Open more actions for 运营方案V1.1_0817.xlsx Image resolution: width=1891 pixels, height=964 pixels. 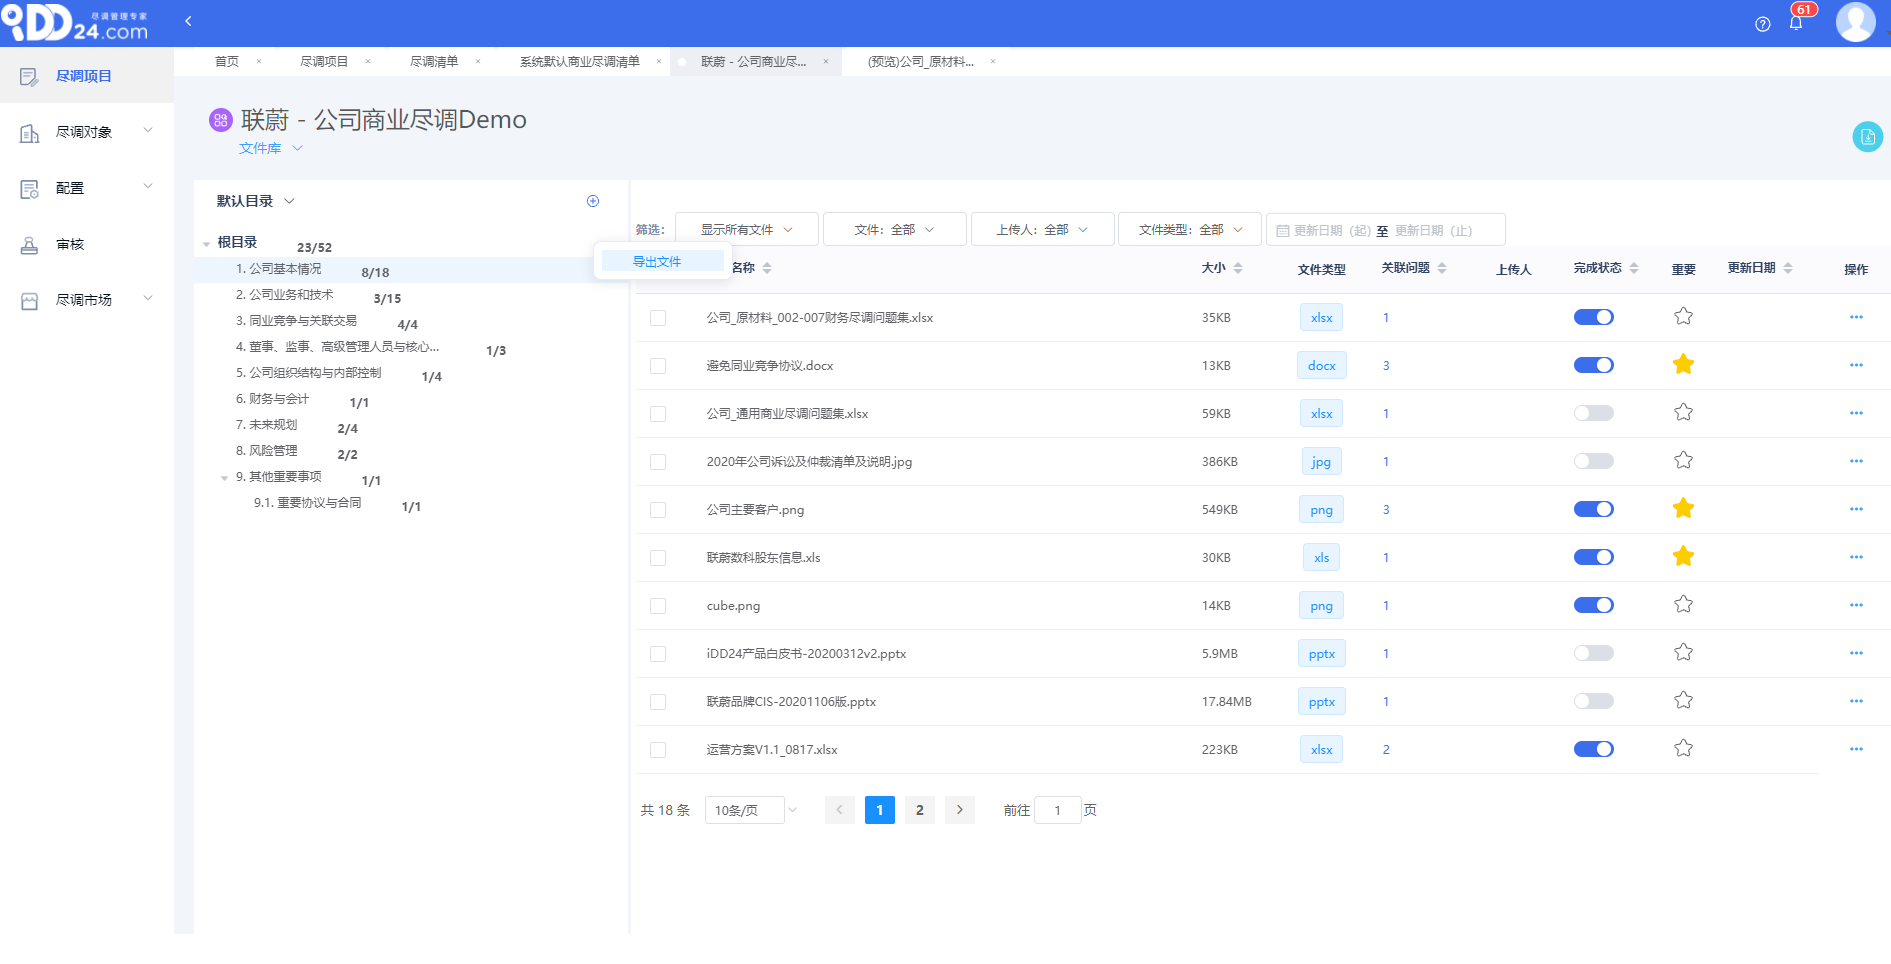tap(1856, 749)
